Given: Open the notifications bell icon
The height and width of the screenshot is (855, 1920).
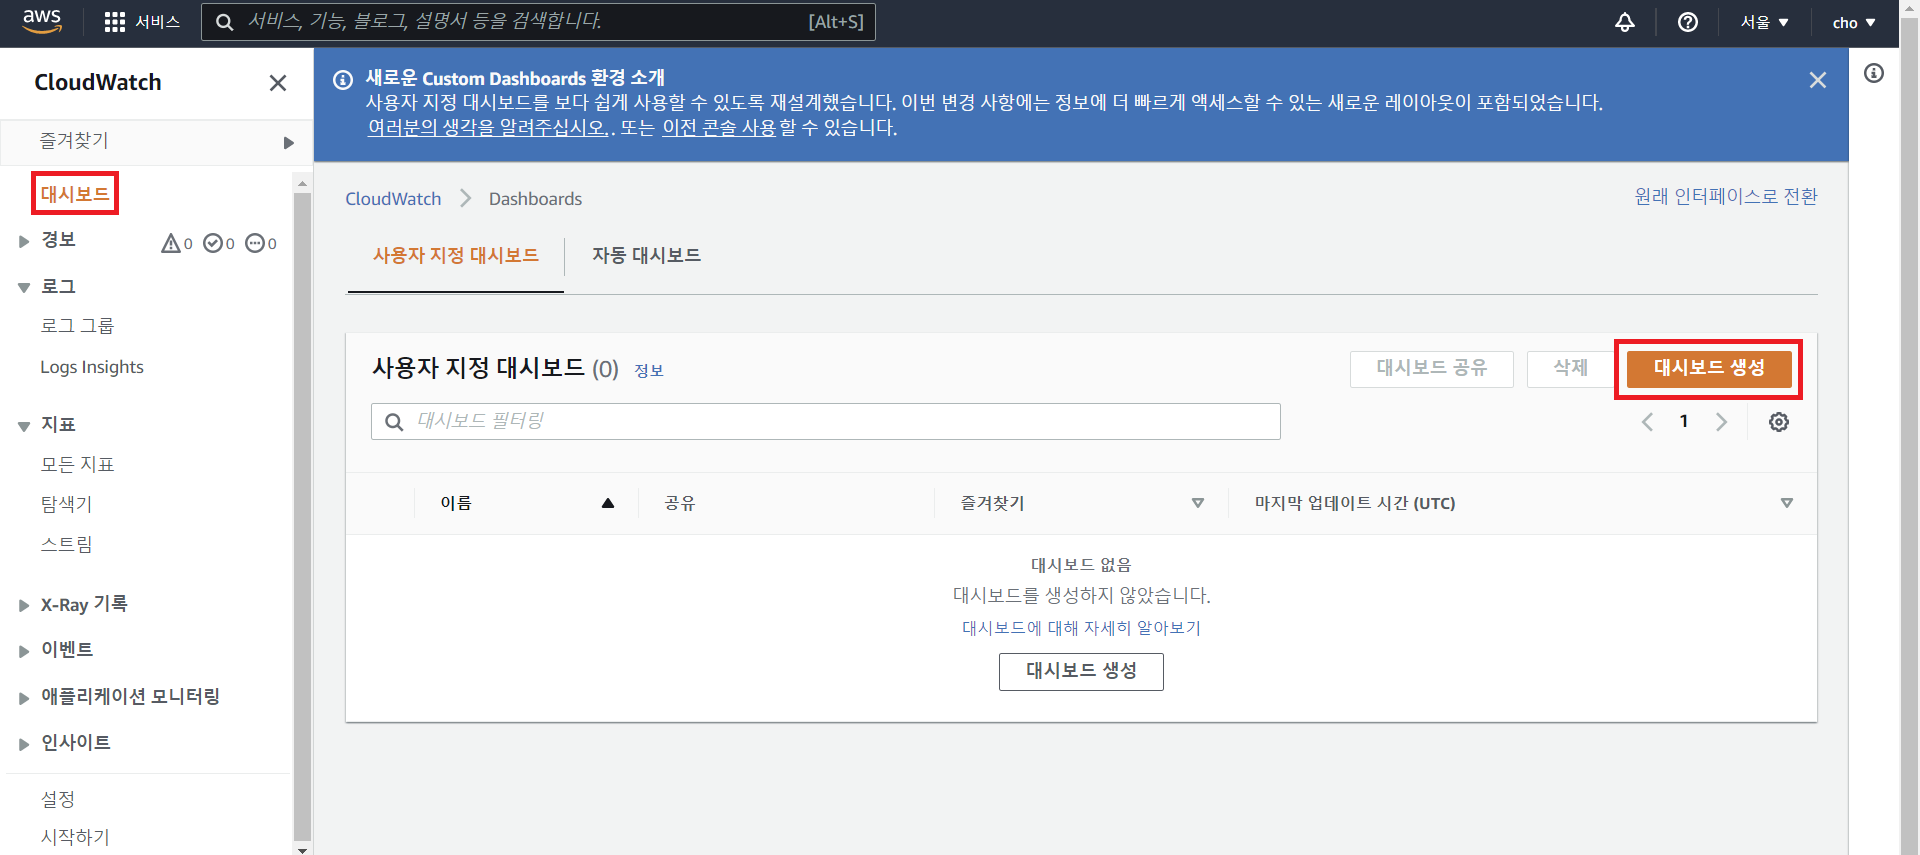Looking at the screenshot, I should click(x=1625, y=22).
